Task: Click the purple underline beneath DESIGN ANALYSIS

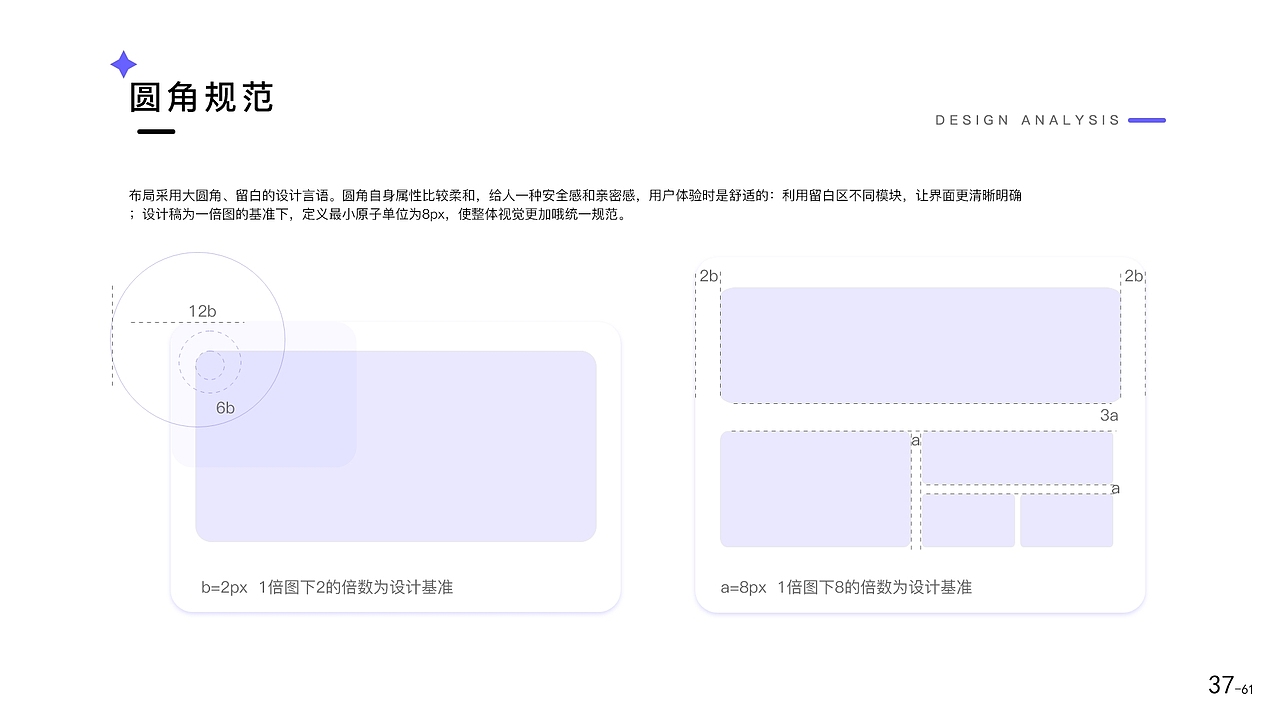Action: pyautogui.click(x=1148, y=120)
